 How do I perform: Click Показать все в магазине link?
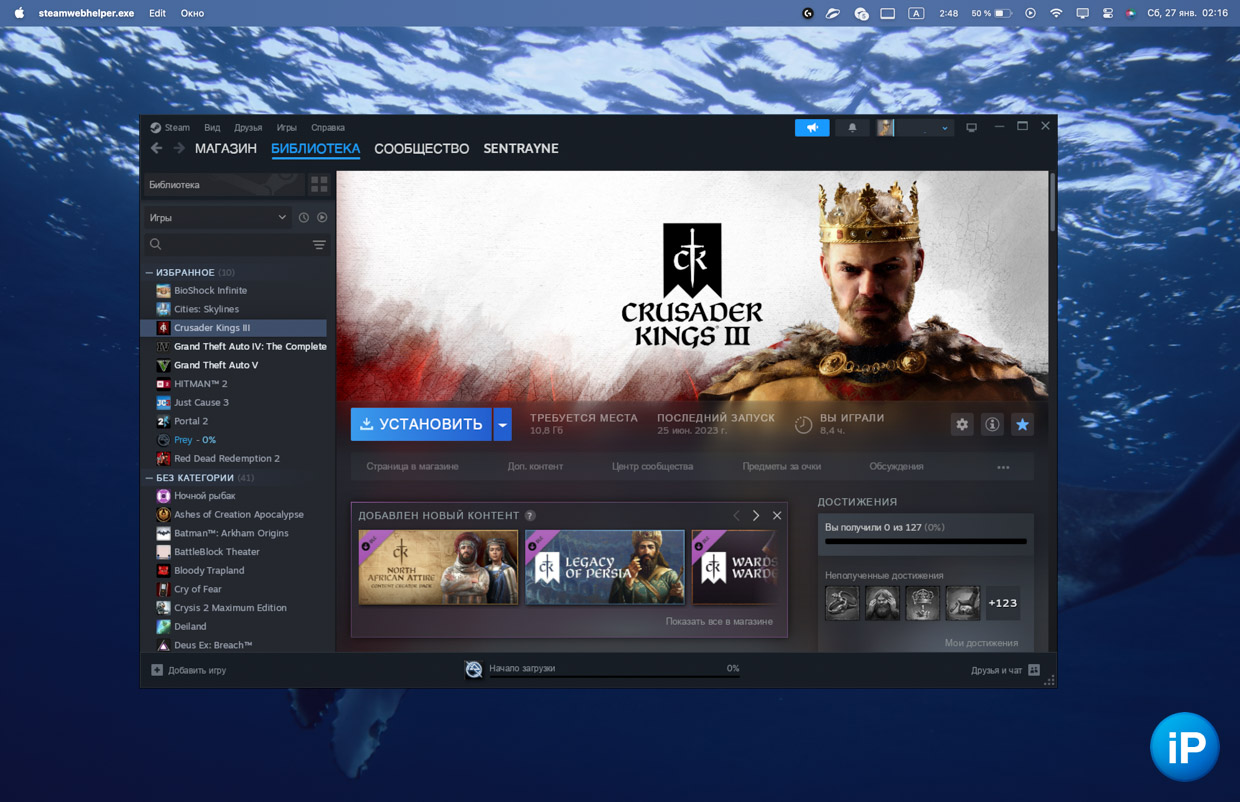719,622
